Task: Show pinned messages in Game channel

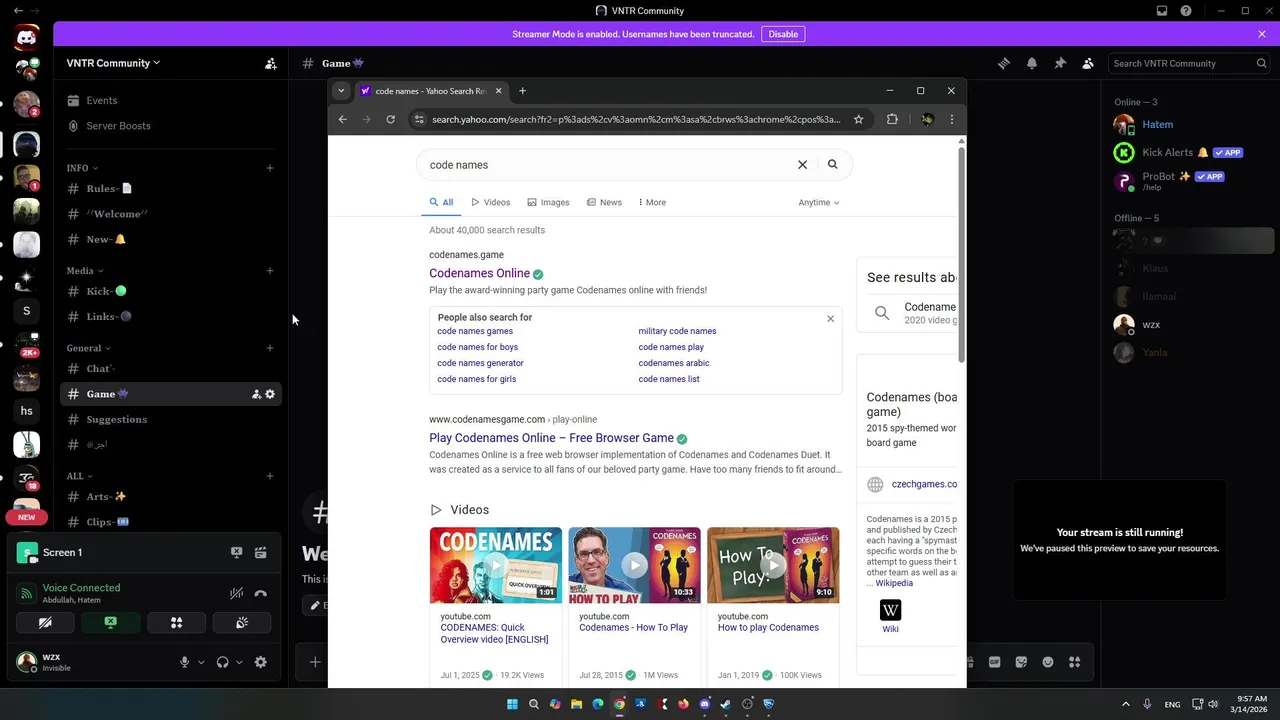Action: coord(1060,63)
